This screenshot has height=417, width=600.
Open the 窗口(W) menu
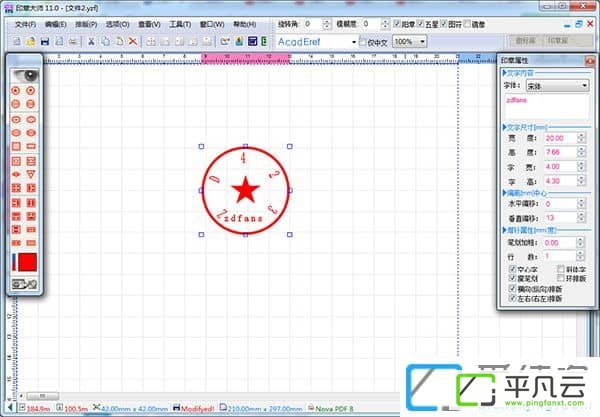tap(212, 24)
